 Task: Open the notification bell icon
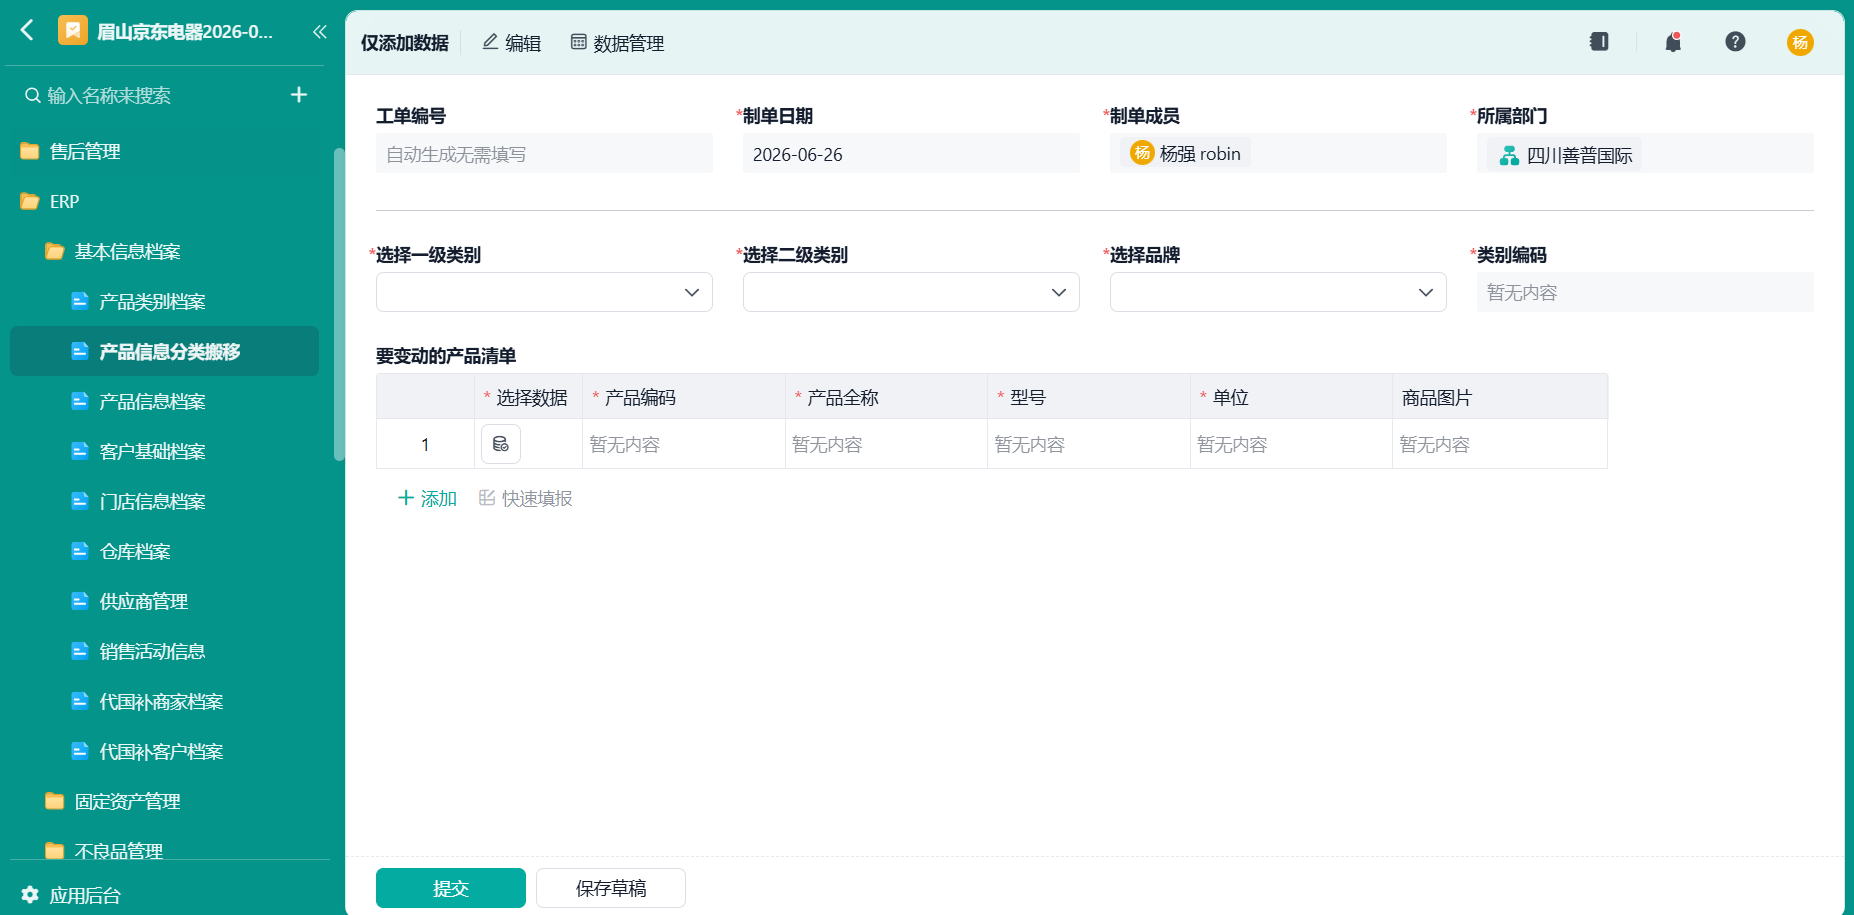[x=1673, y=41]
